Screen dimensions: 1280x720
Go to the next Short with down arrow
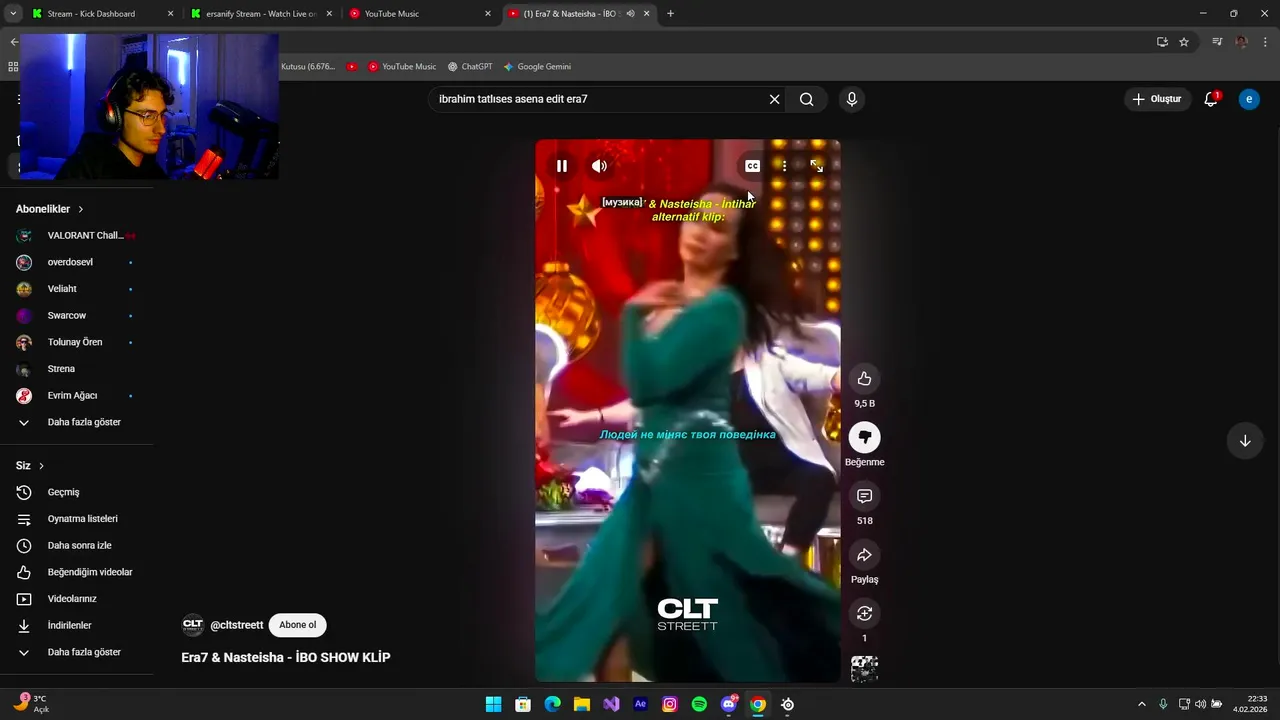click(1245, 441)
